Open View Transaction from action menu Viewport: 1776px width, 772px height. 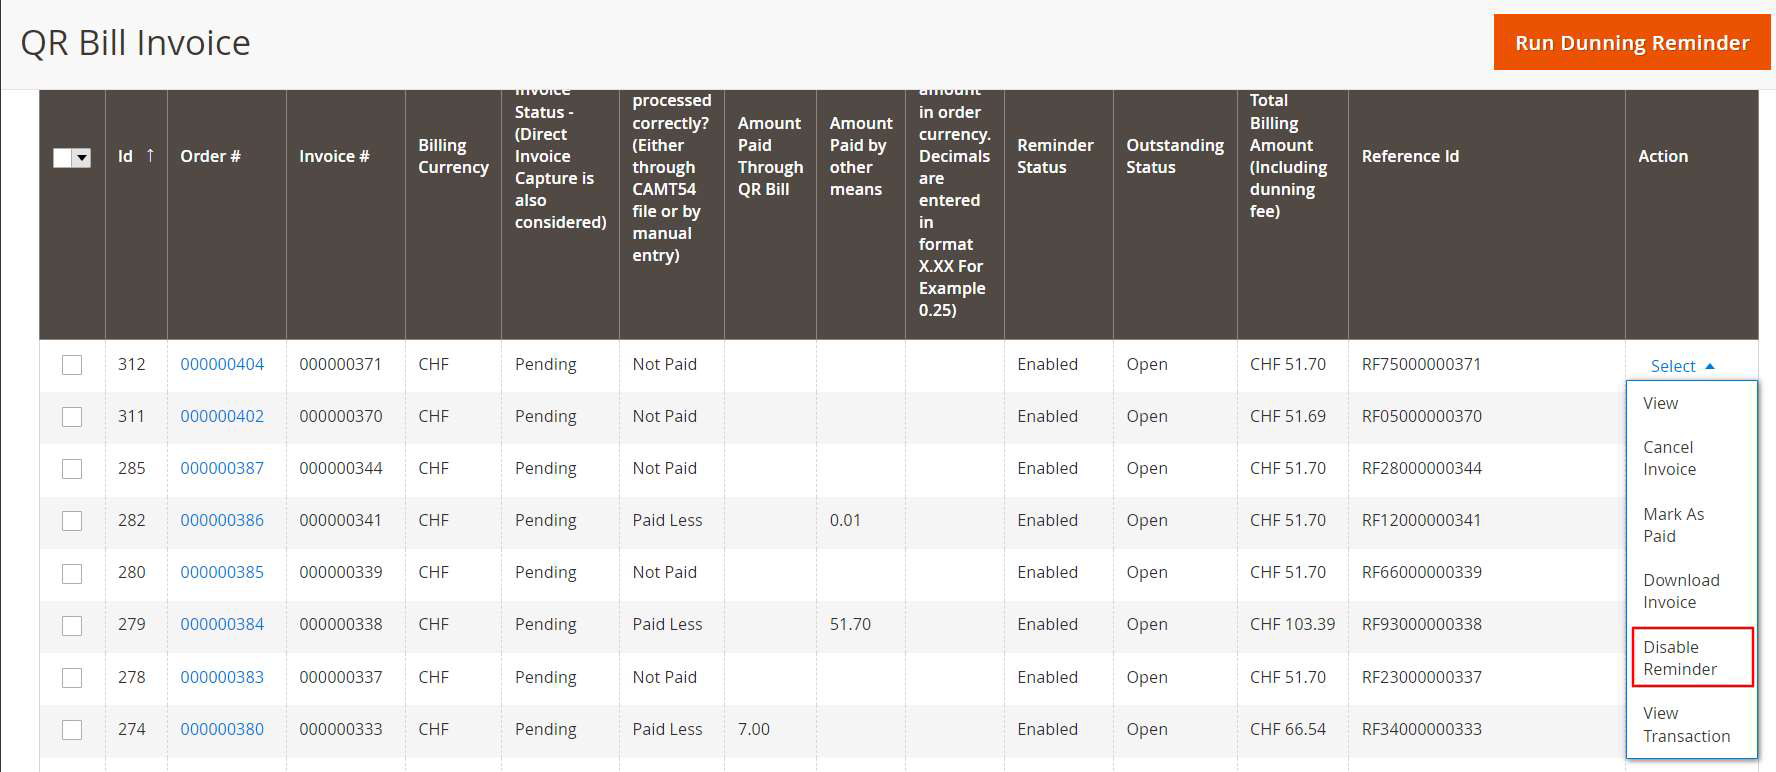tap(1685, 724)
